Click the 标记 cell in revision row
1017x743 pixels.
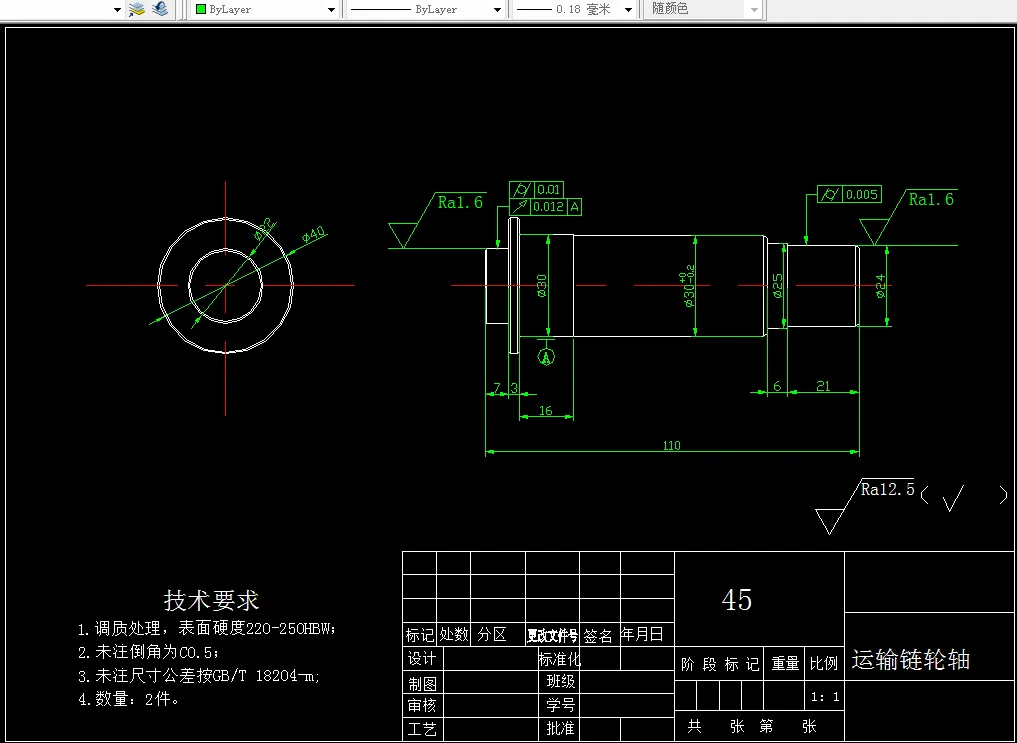coord(420,635)
